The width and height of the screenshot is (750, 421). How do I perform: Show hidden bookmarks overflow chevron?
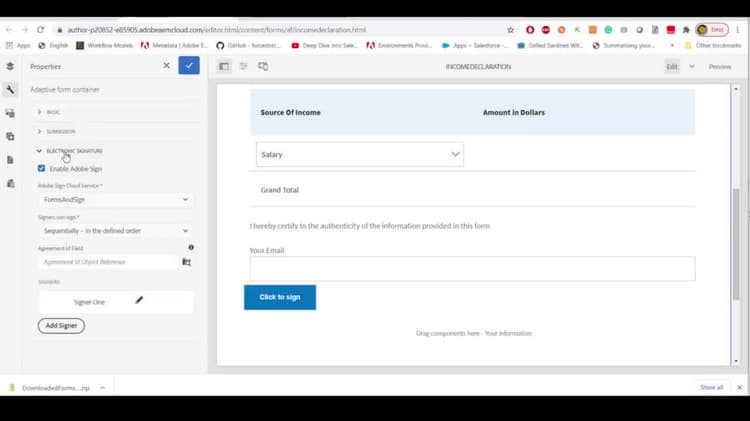[672, 45]
